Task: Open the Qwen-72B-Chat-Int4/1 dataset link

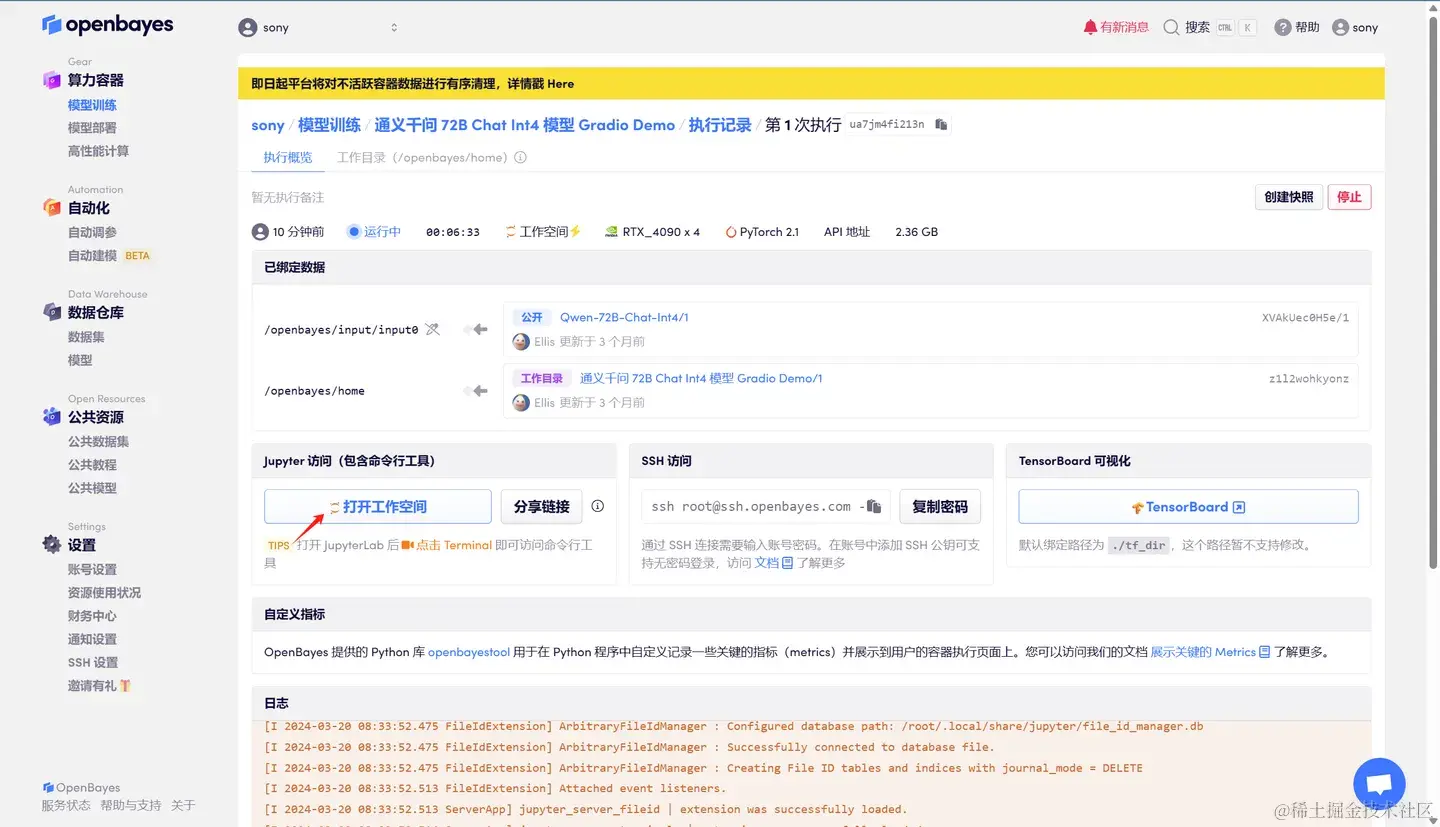Action: pos(624,317)
